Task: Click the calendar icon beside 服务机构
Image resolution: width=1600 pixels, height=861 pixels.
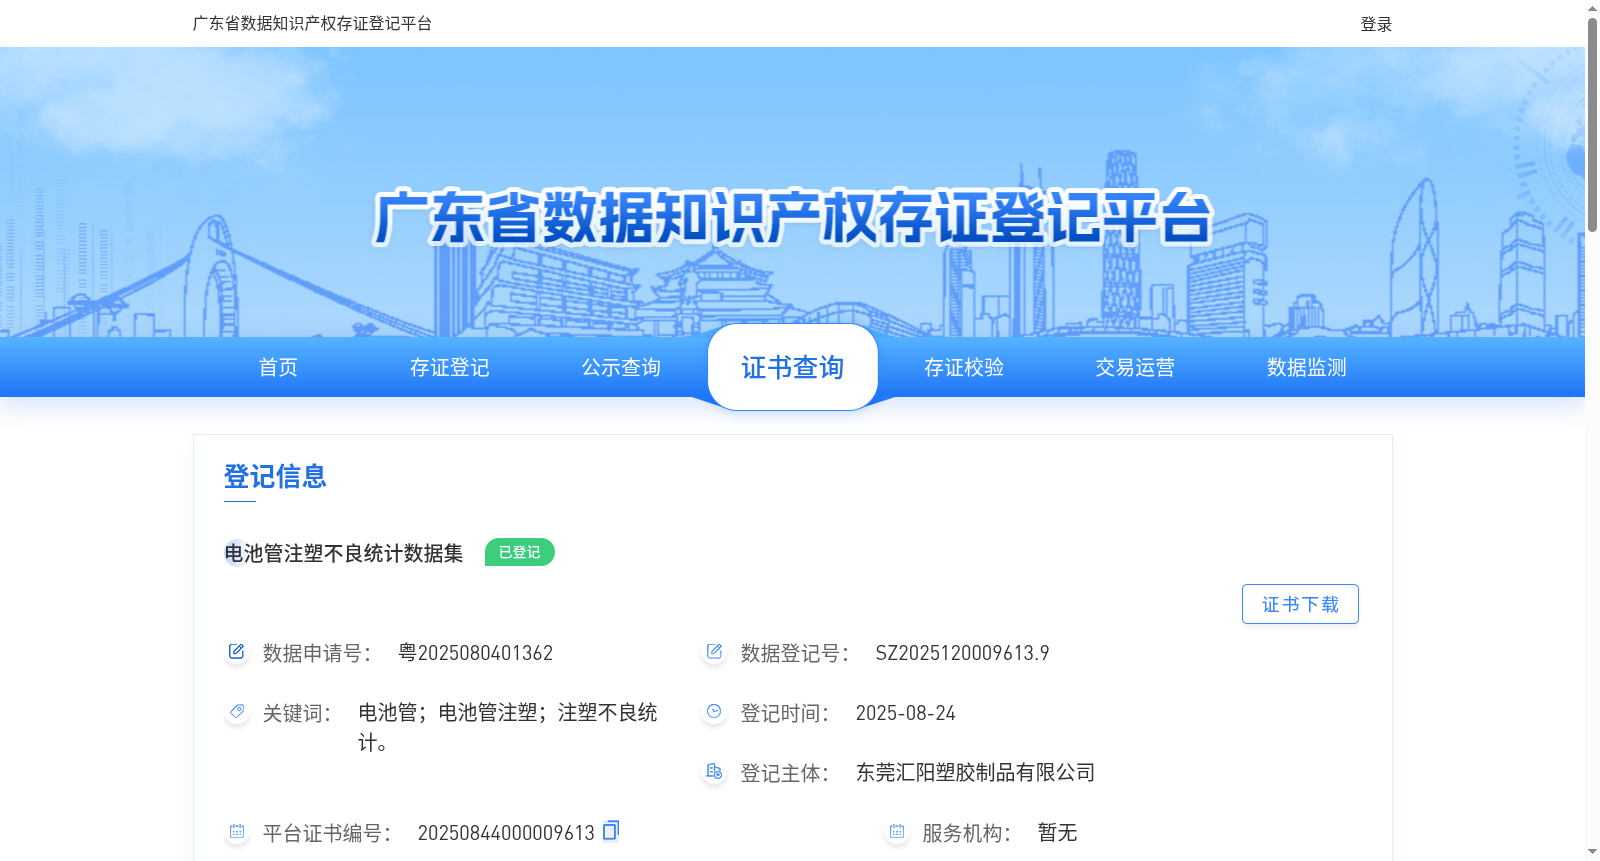Action: (x=896, y=832)
